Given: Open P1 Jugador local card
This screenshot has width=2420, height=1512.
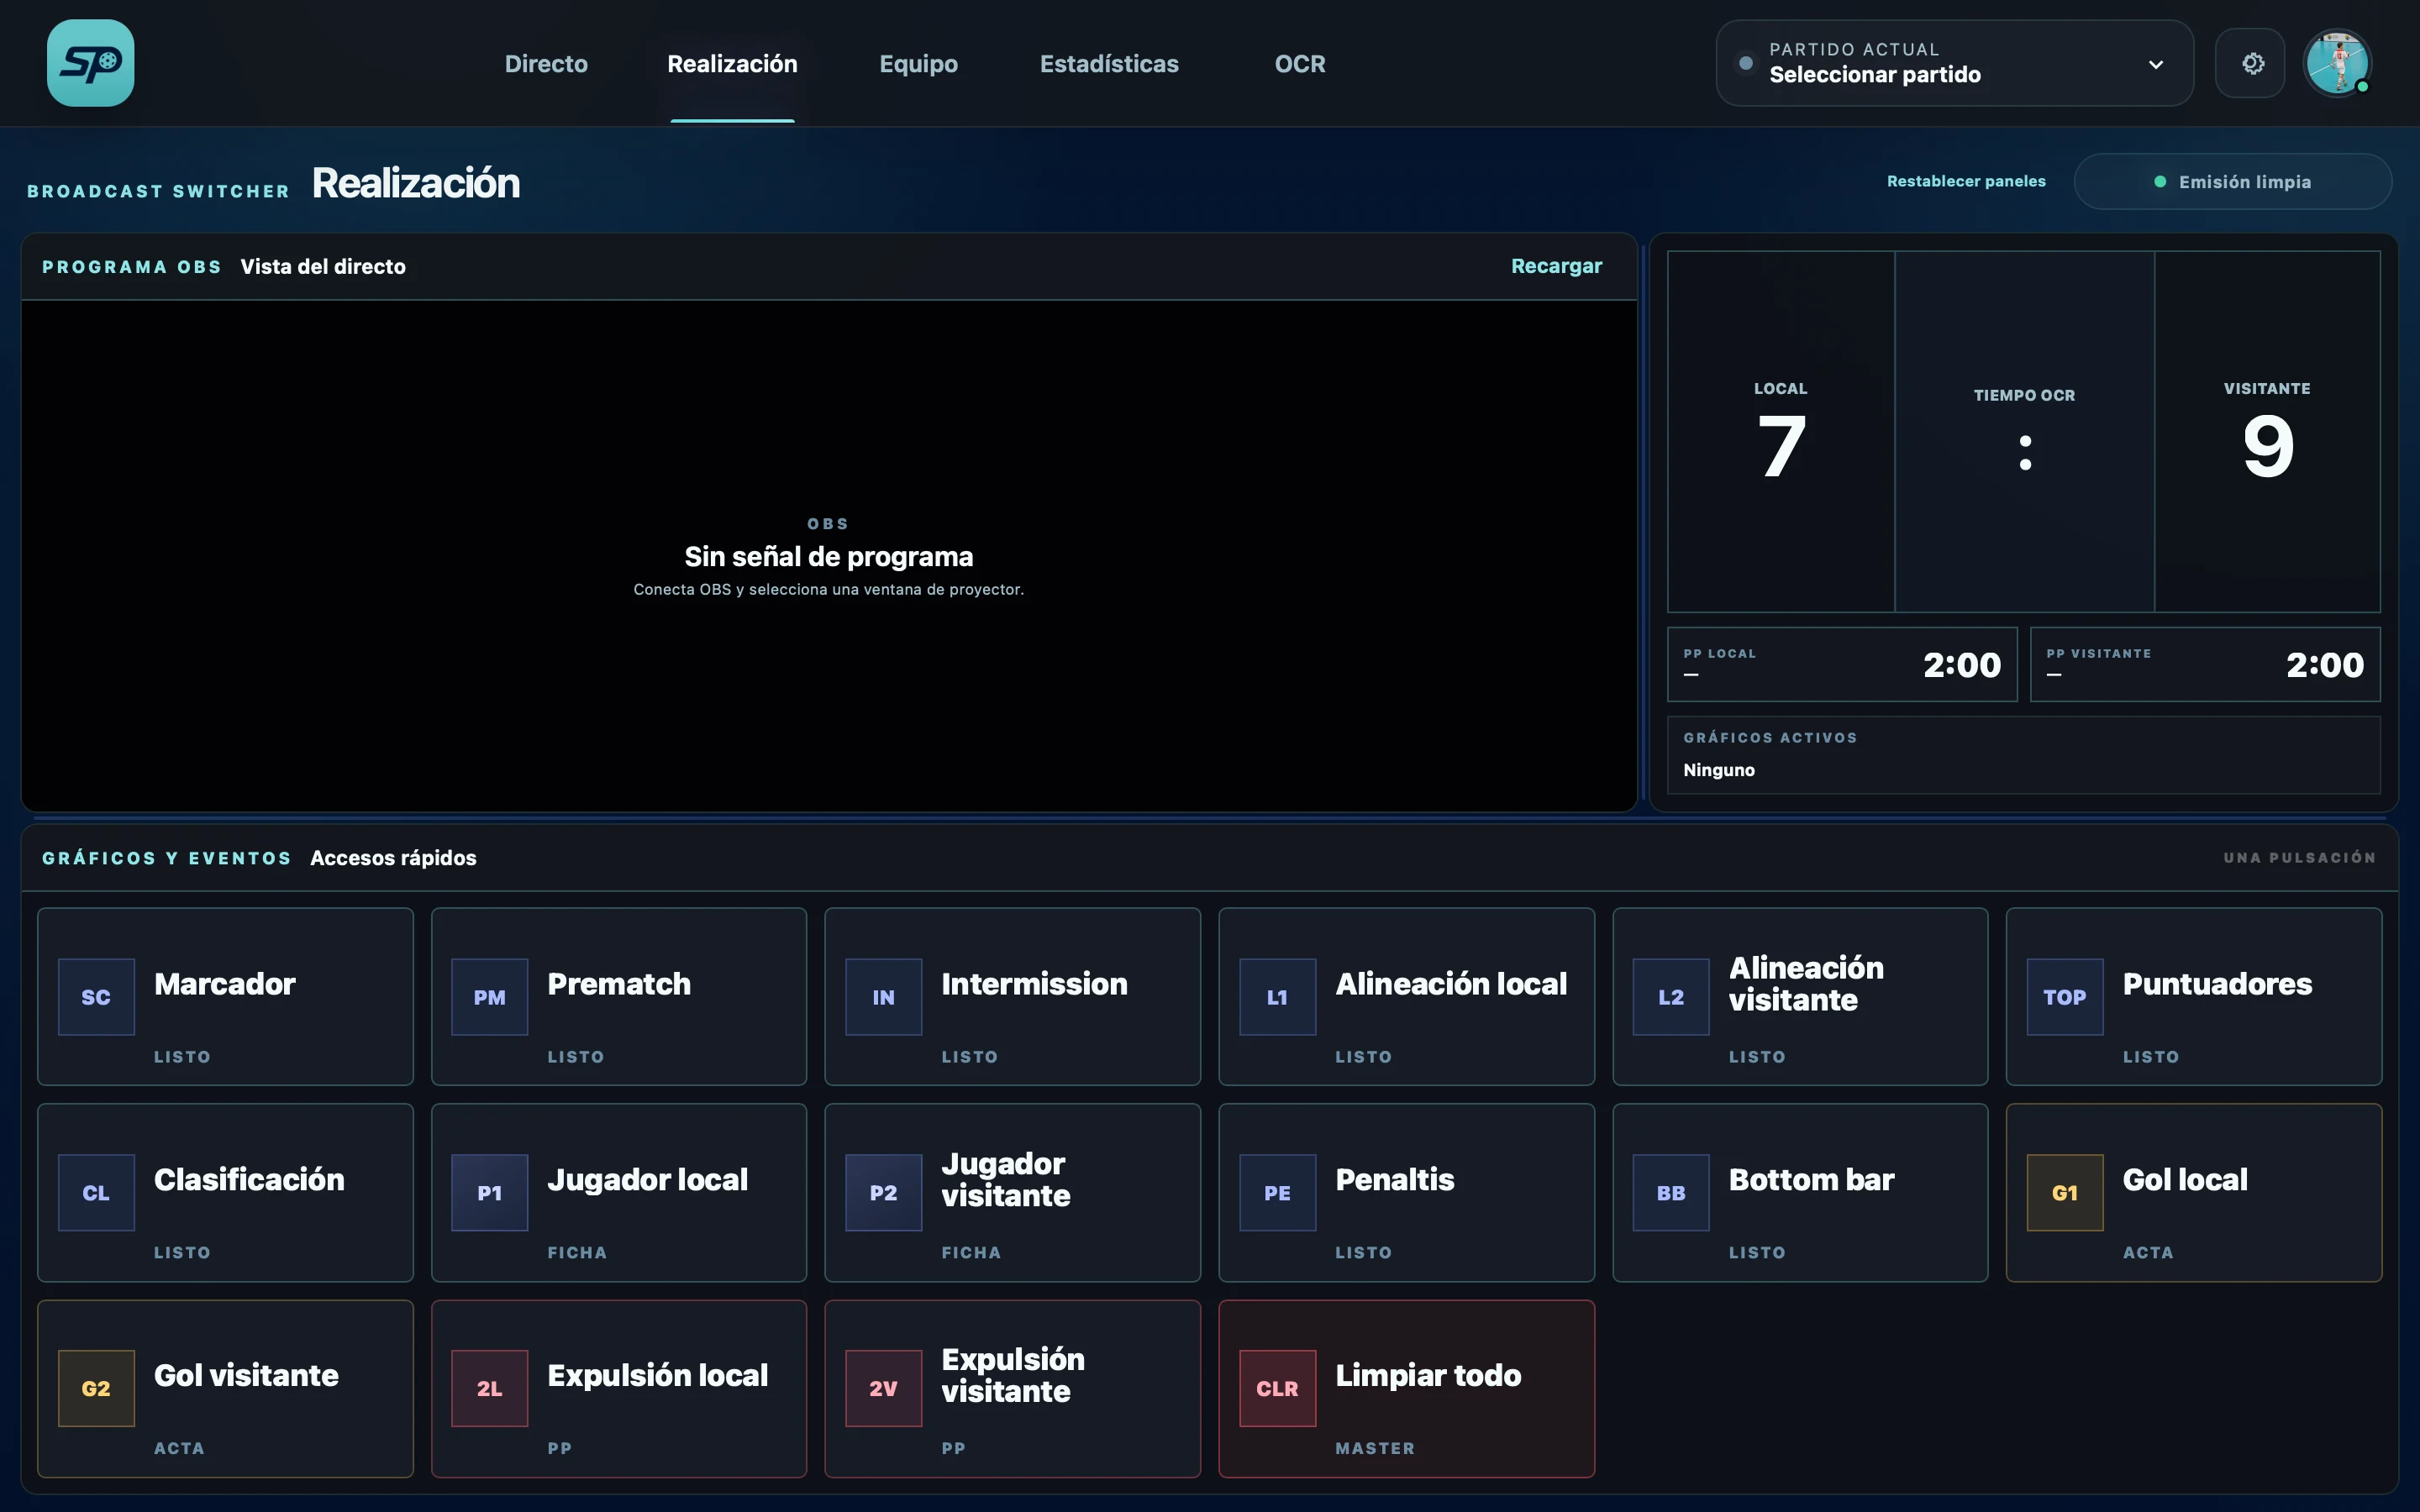Looking at the screenshot, I should click(619, 1192).
